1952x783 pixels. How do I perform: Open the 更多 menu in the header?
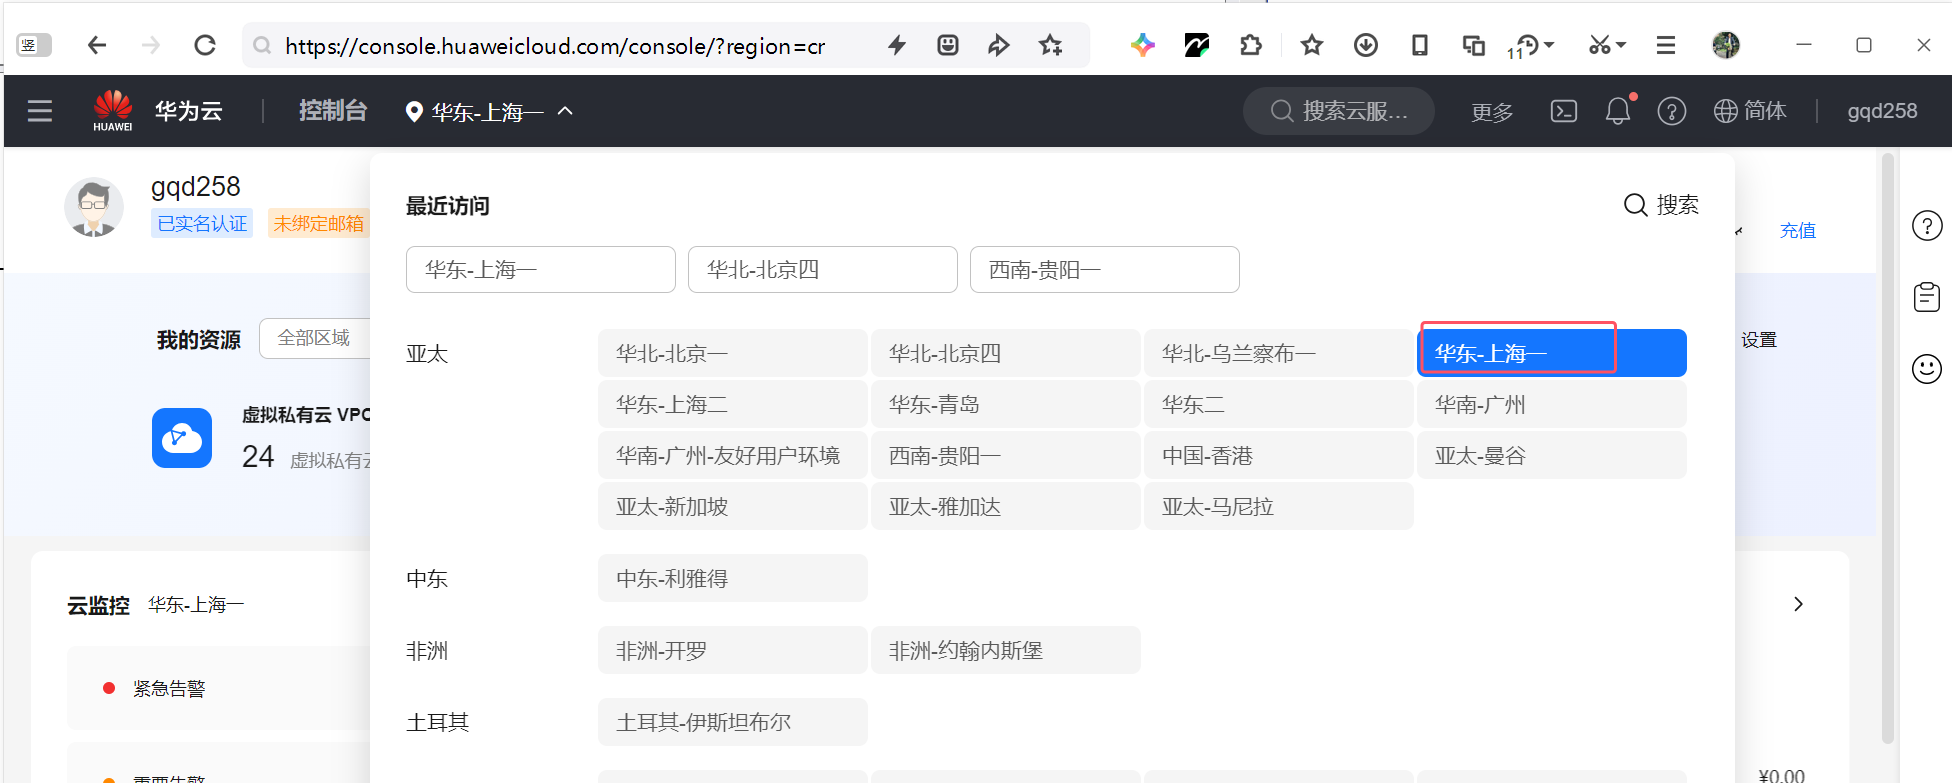click(x=1492, y=112)
